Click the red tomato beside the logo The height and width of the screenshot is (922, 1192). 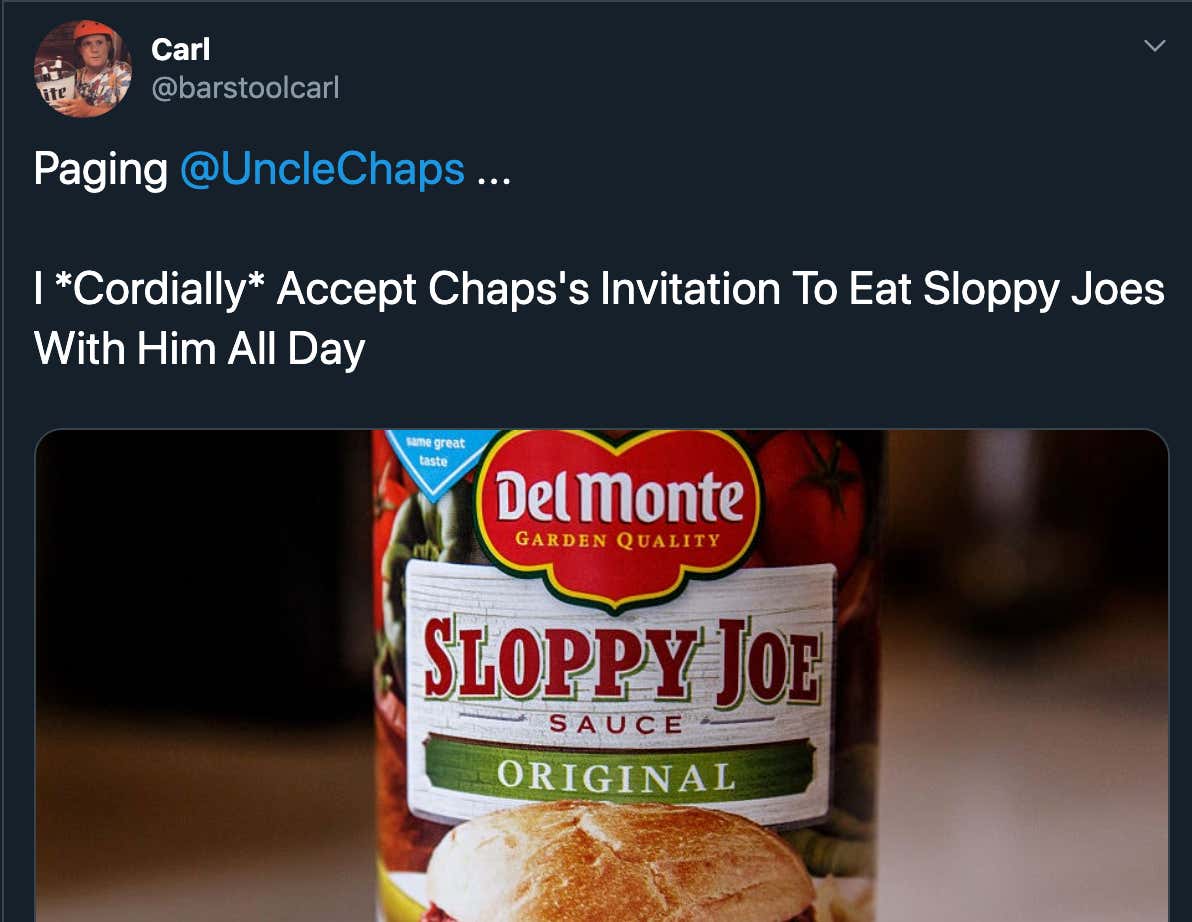pos(810,492)
